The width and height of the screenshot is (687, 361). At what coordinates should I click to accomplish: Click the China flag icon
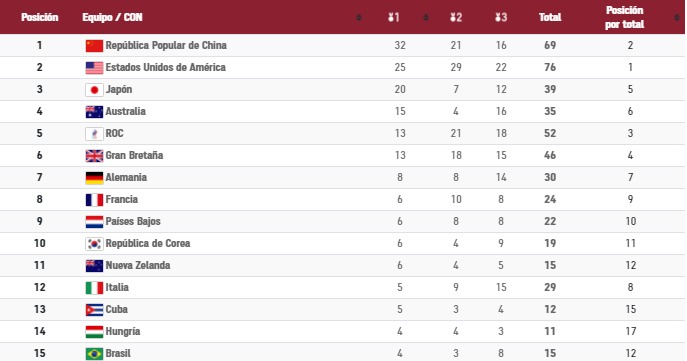(94, 46)
